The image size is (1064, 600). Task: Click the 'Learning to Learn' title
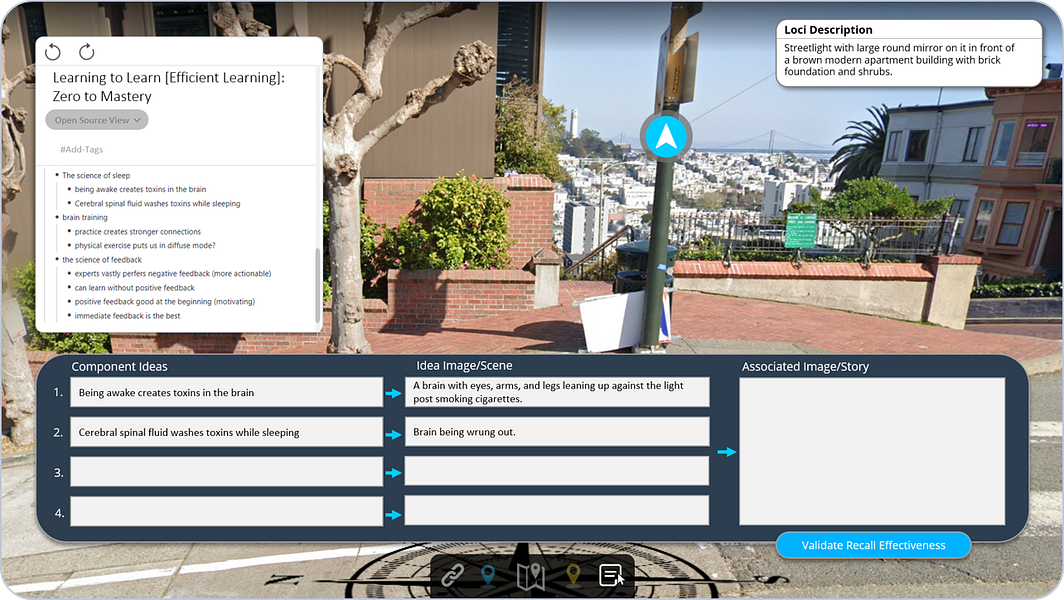point(169,87)
